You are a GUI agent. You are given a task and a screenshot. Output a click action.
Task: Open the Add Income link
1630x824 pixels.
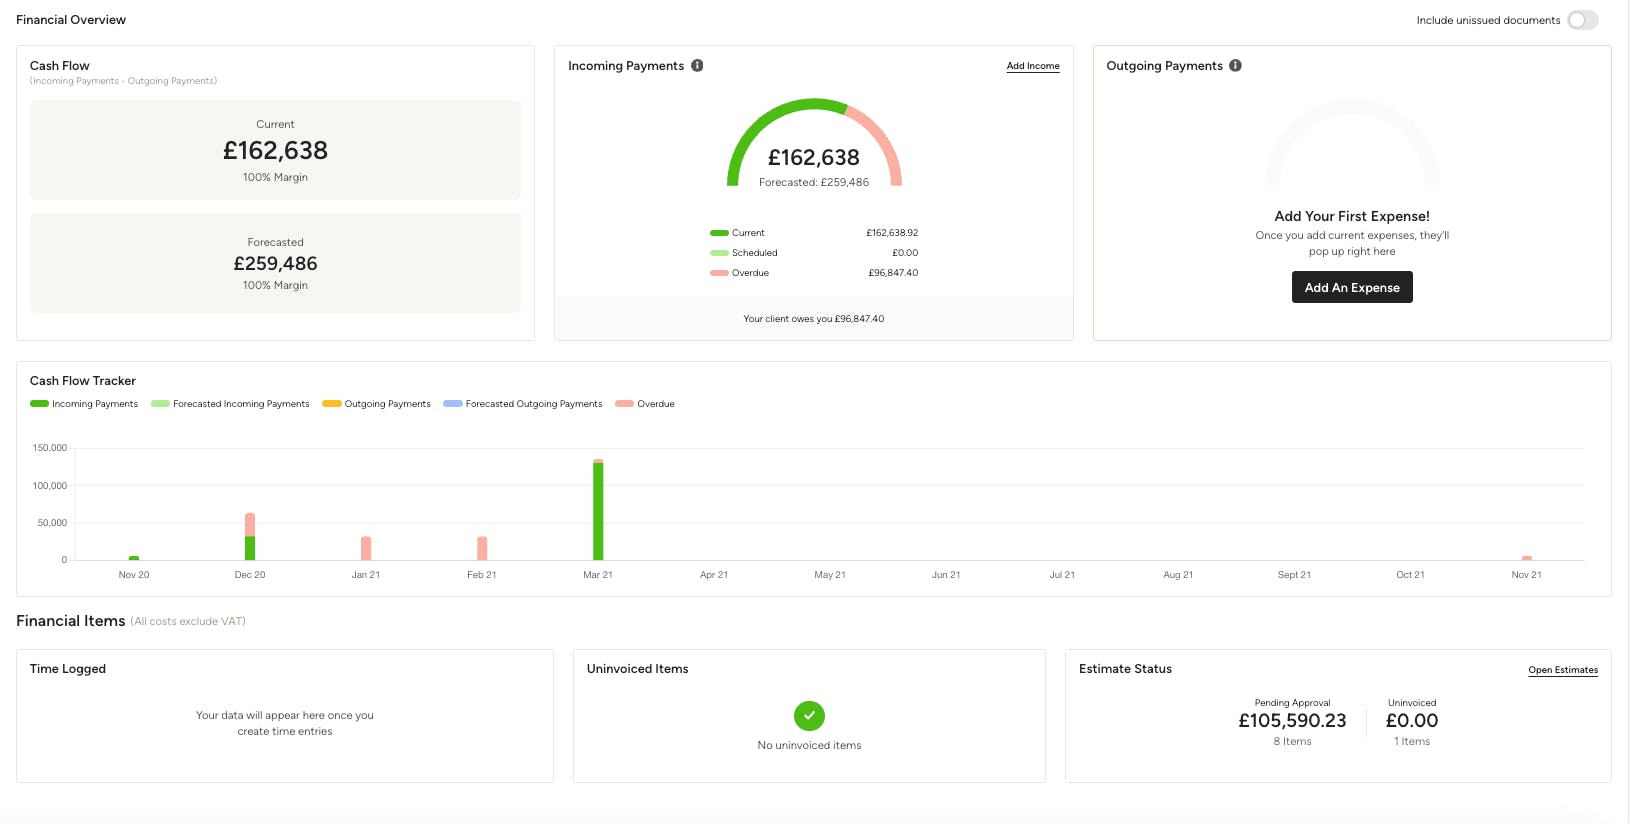[1033, 66]
